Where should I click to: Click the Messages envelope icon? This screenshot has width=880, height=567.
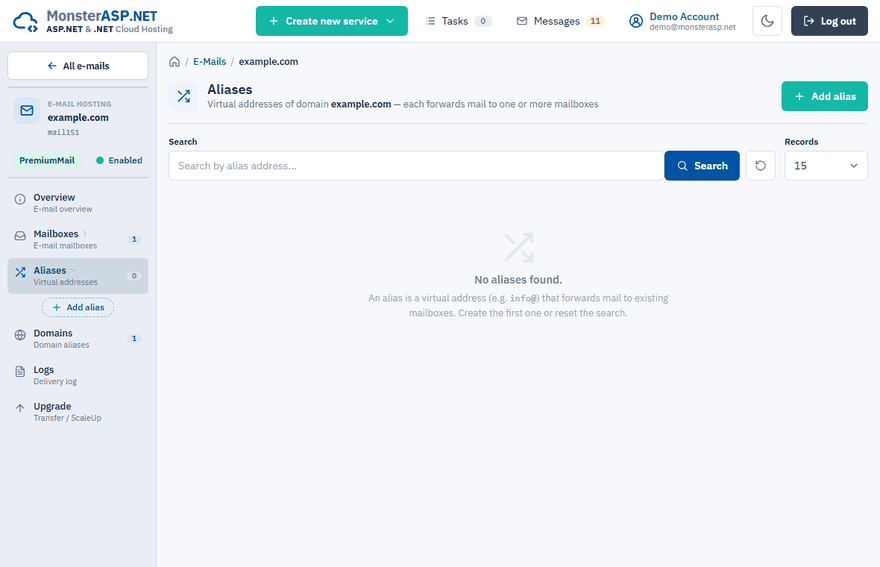[x=522, y=21]
